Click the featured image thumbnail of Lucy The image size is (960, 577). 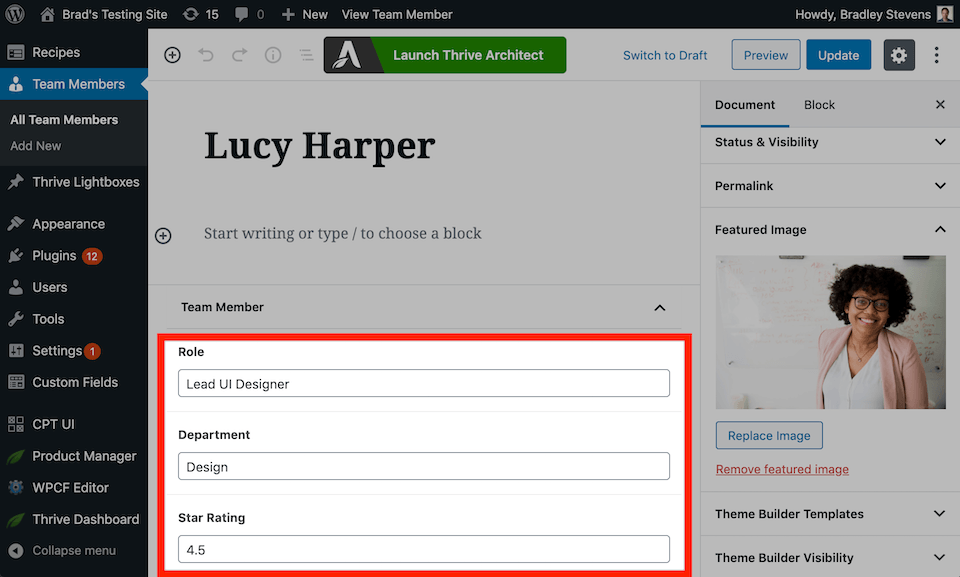click(830, 332)
